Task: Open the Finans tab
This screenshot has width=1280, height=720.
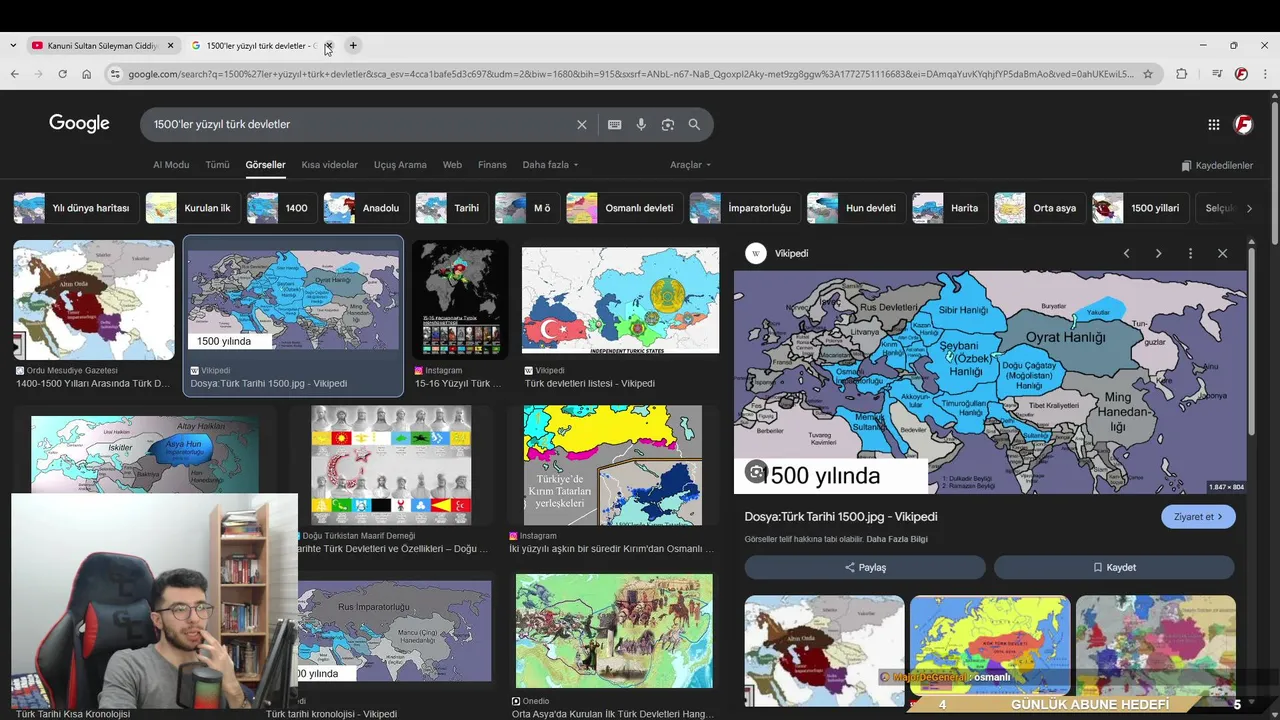Action: tap(492, 165)
